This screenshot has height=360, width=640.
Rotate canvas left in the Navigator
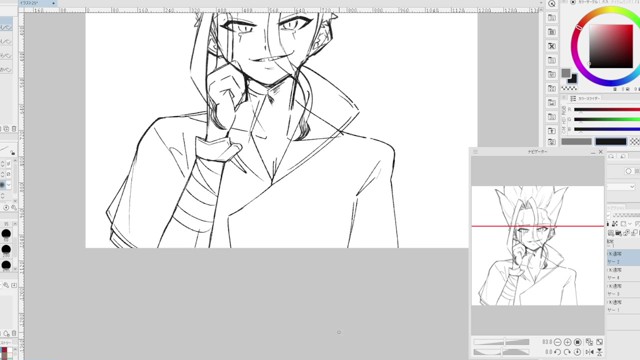click(558, 352)
